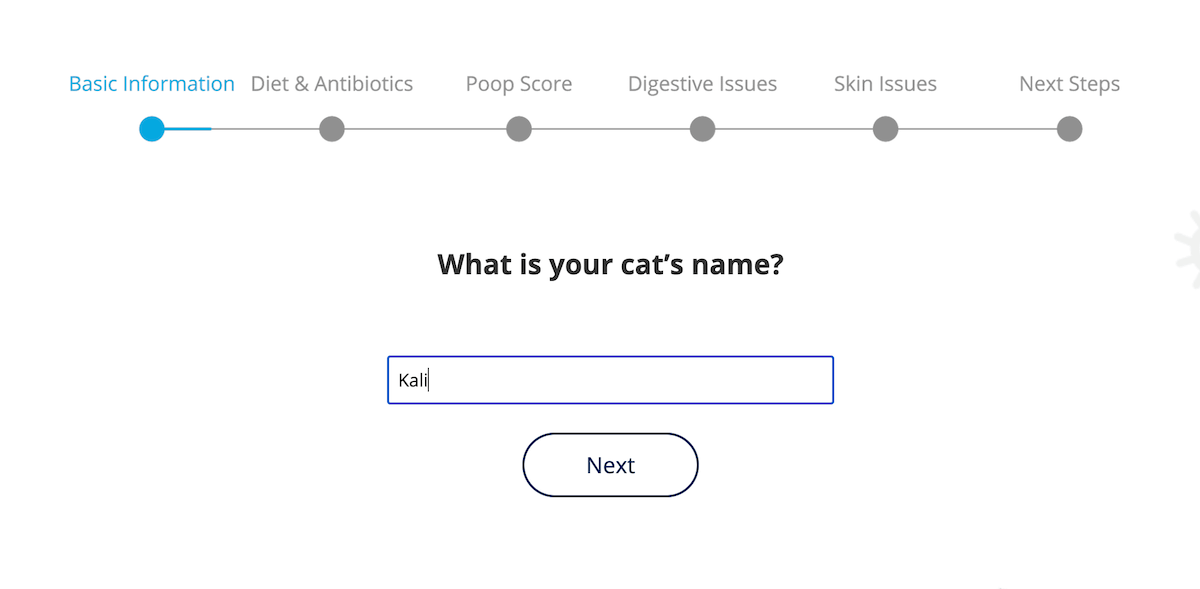Click the Digestive Issues step circle

tap(702, 129)
